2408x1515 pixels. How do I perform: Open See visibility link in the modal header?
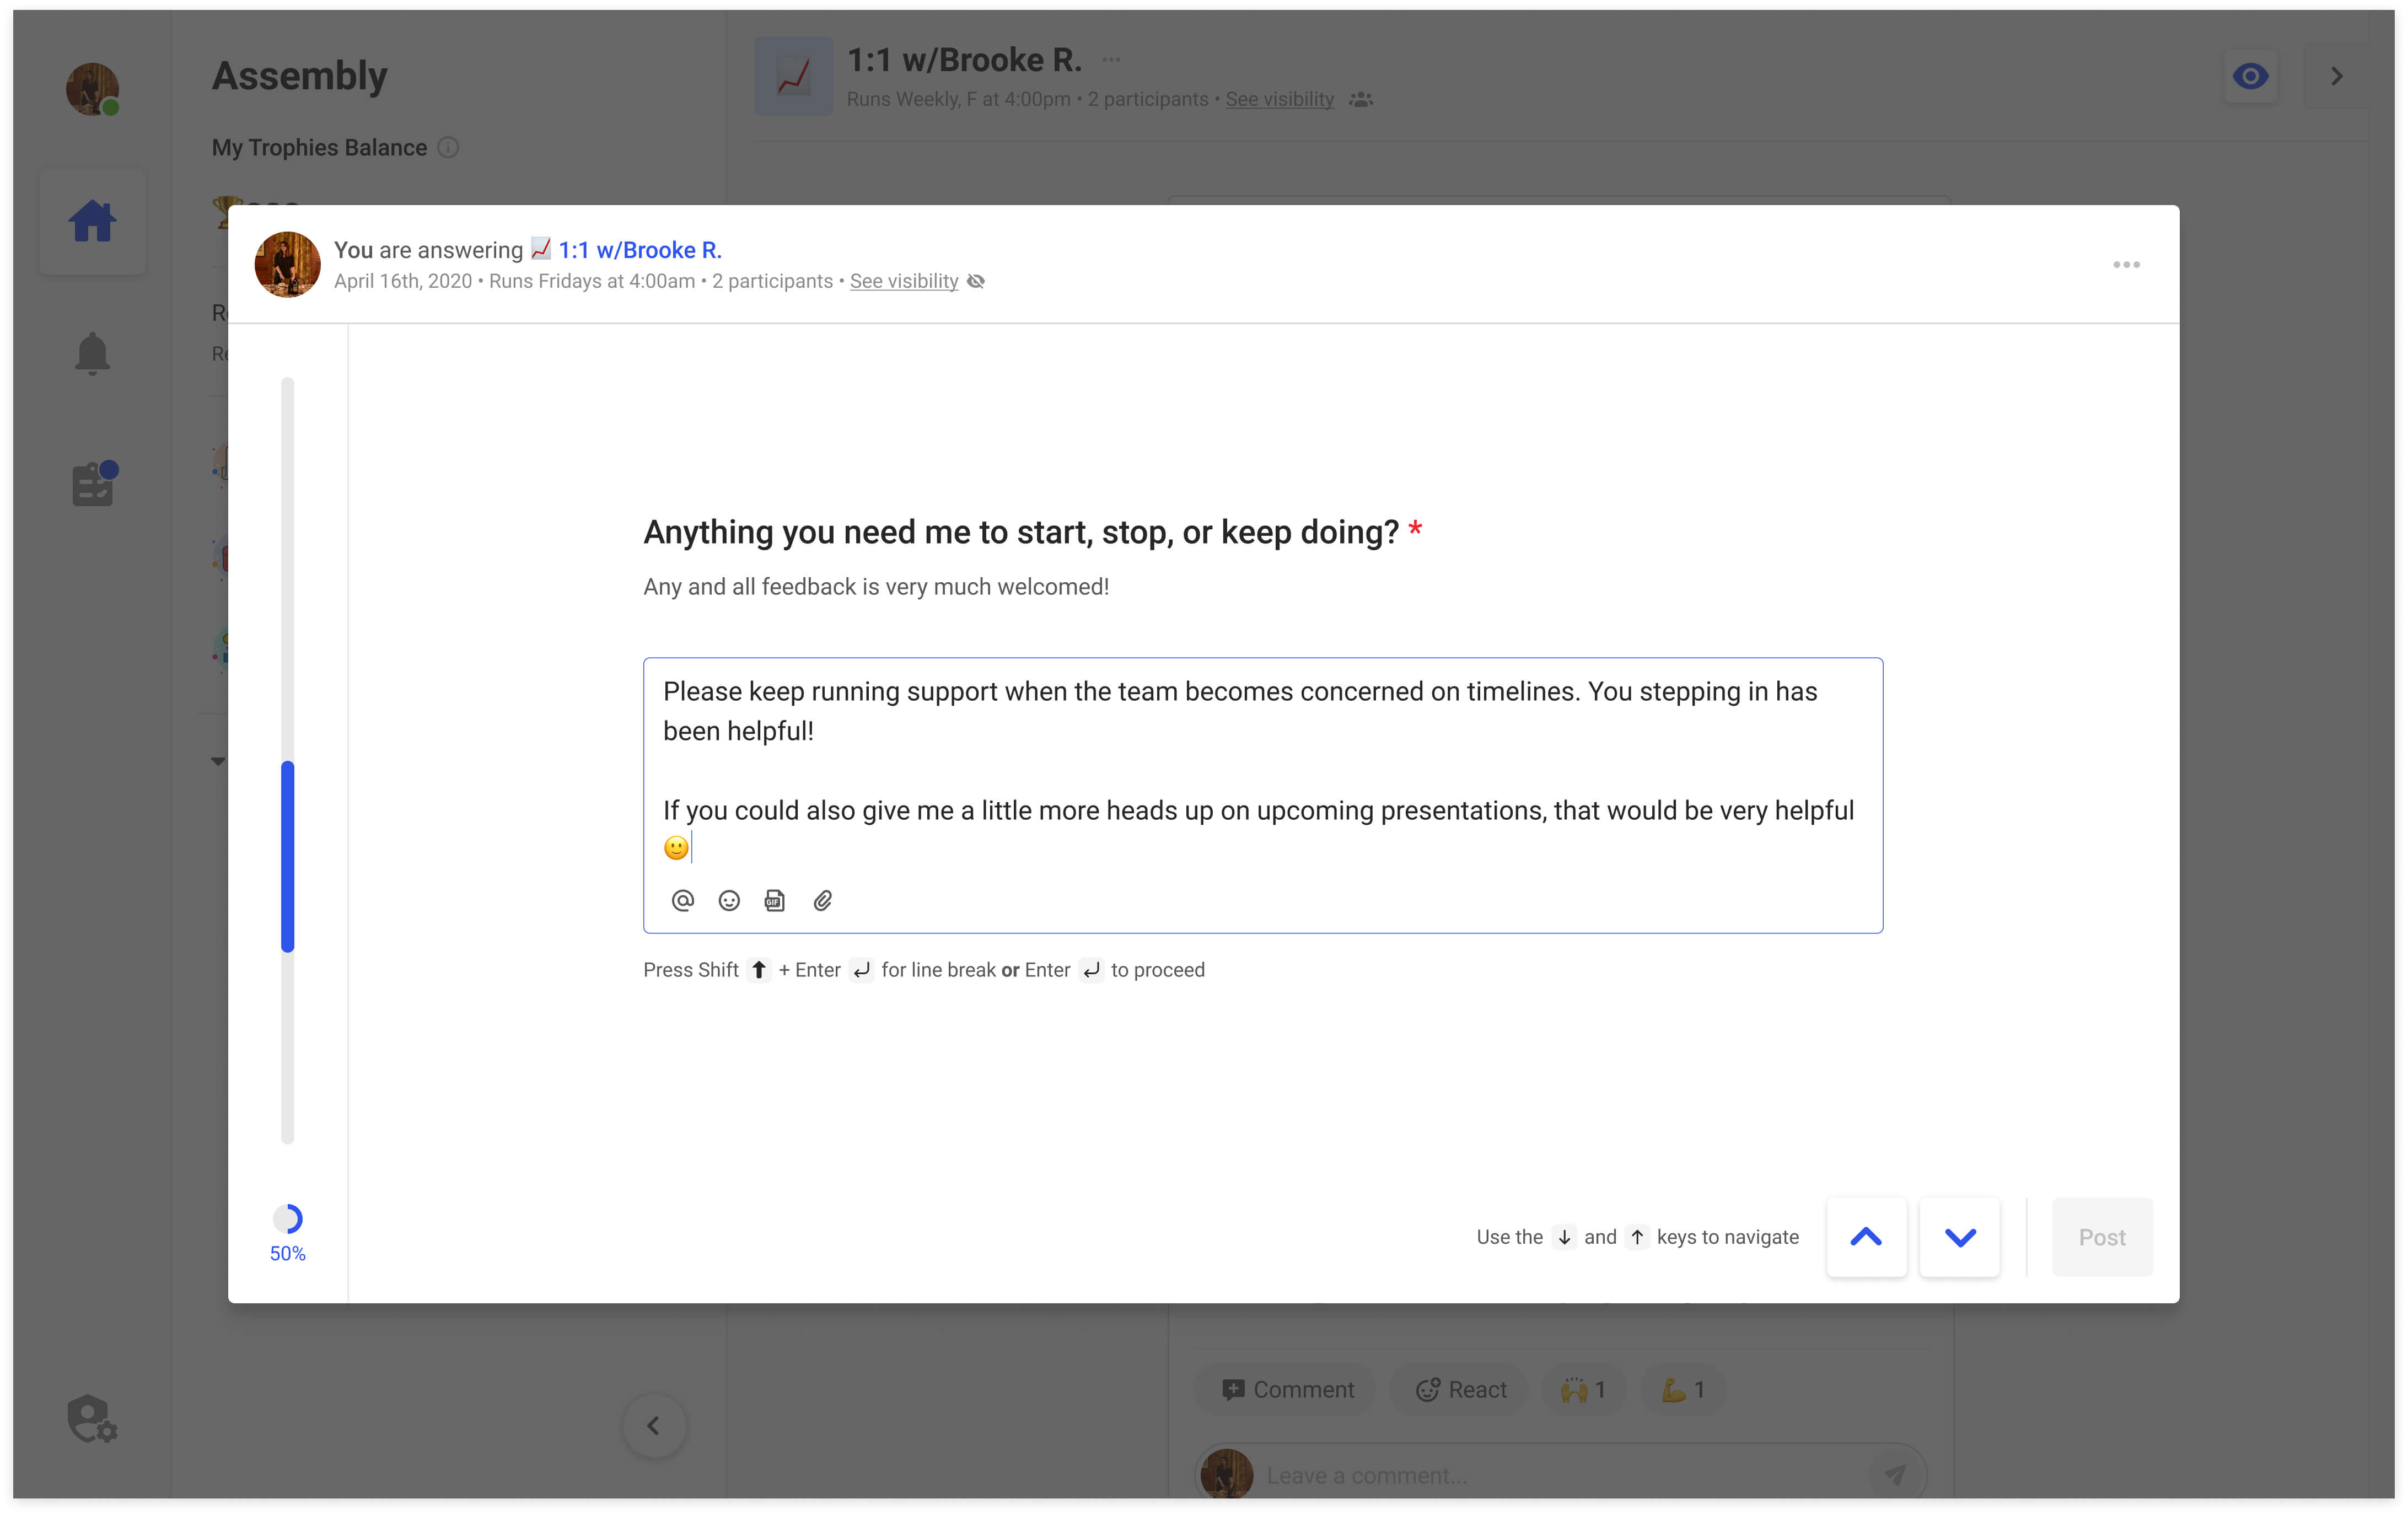click(904, 281)
